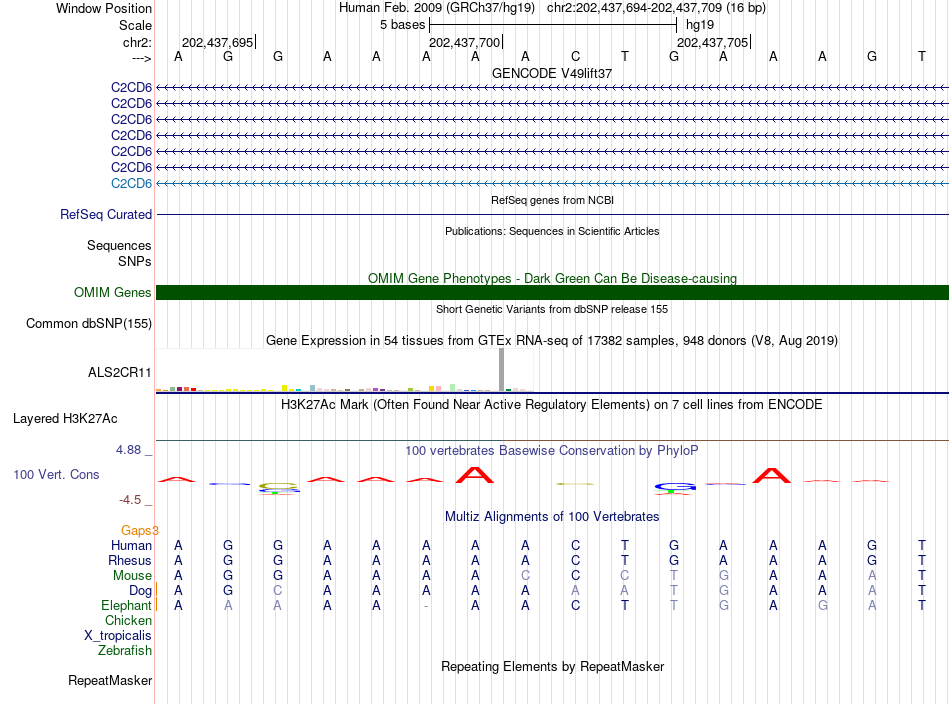
Task: Click 'Publications: Sequences in Scientific Articles' title
Action: [x=552, y=231]
